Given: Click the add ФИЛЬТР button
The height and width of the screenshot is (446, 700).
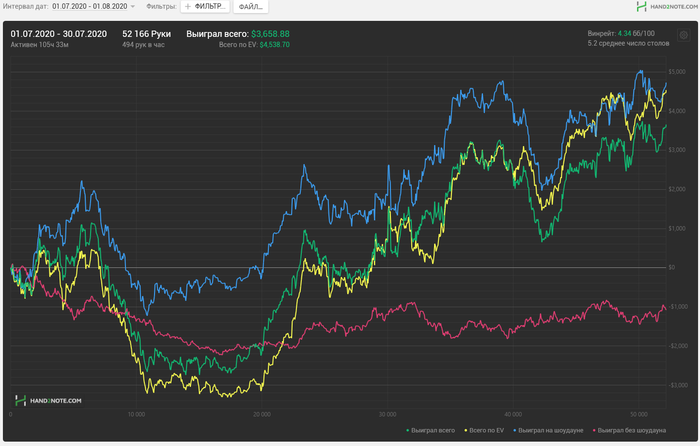Looking at the screenshot, I should tap(205, 7).
